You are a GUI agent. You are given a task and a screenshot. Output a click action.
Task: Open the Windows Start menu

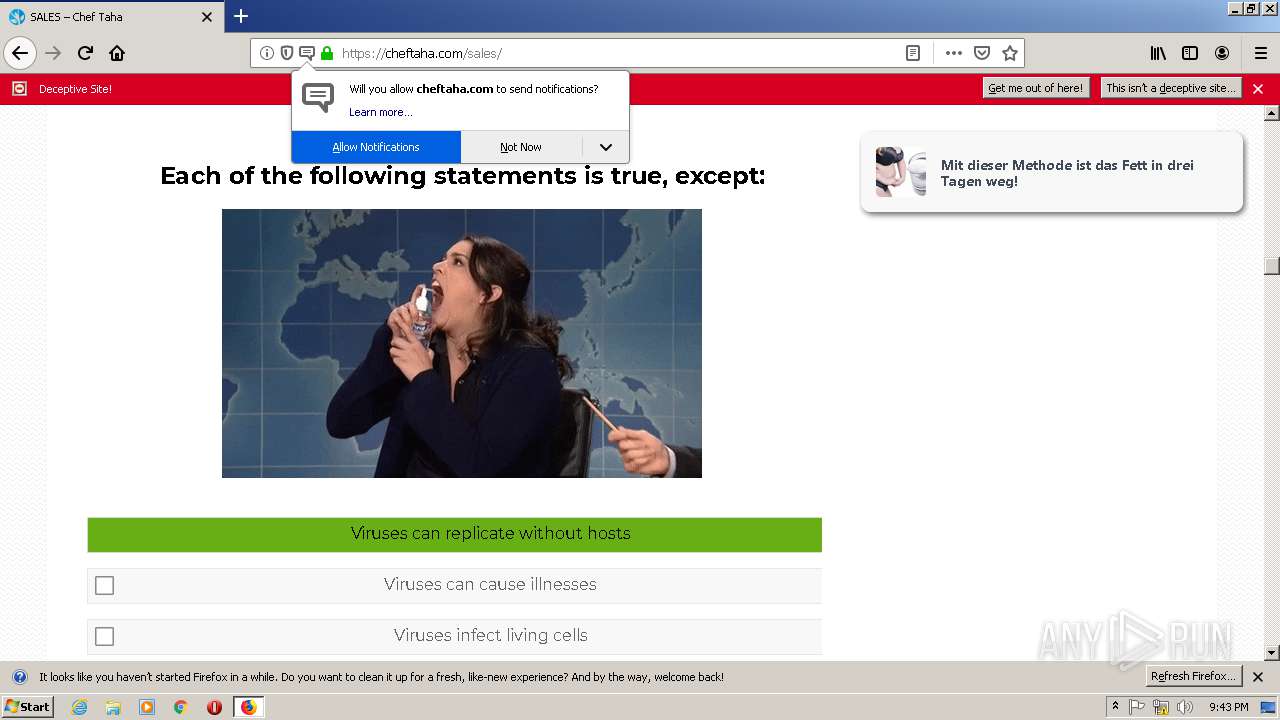[x=28, y=707]
